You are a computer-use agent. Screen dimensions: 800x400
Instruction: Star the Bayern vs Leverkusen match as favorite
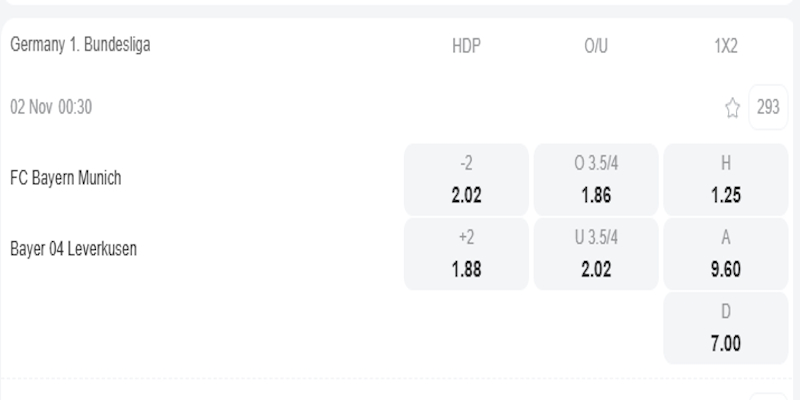pos(732,108)
